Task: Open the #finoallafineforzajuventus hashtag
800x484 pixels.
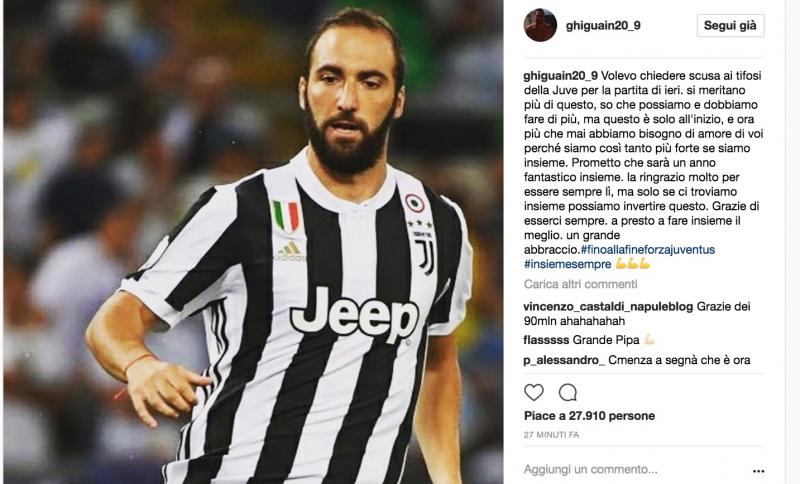Action: point(648,250)
